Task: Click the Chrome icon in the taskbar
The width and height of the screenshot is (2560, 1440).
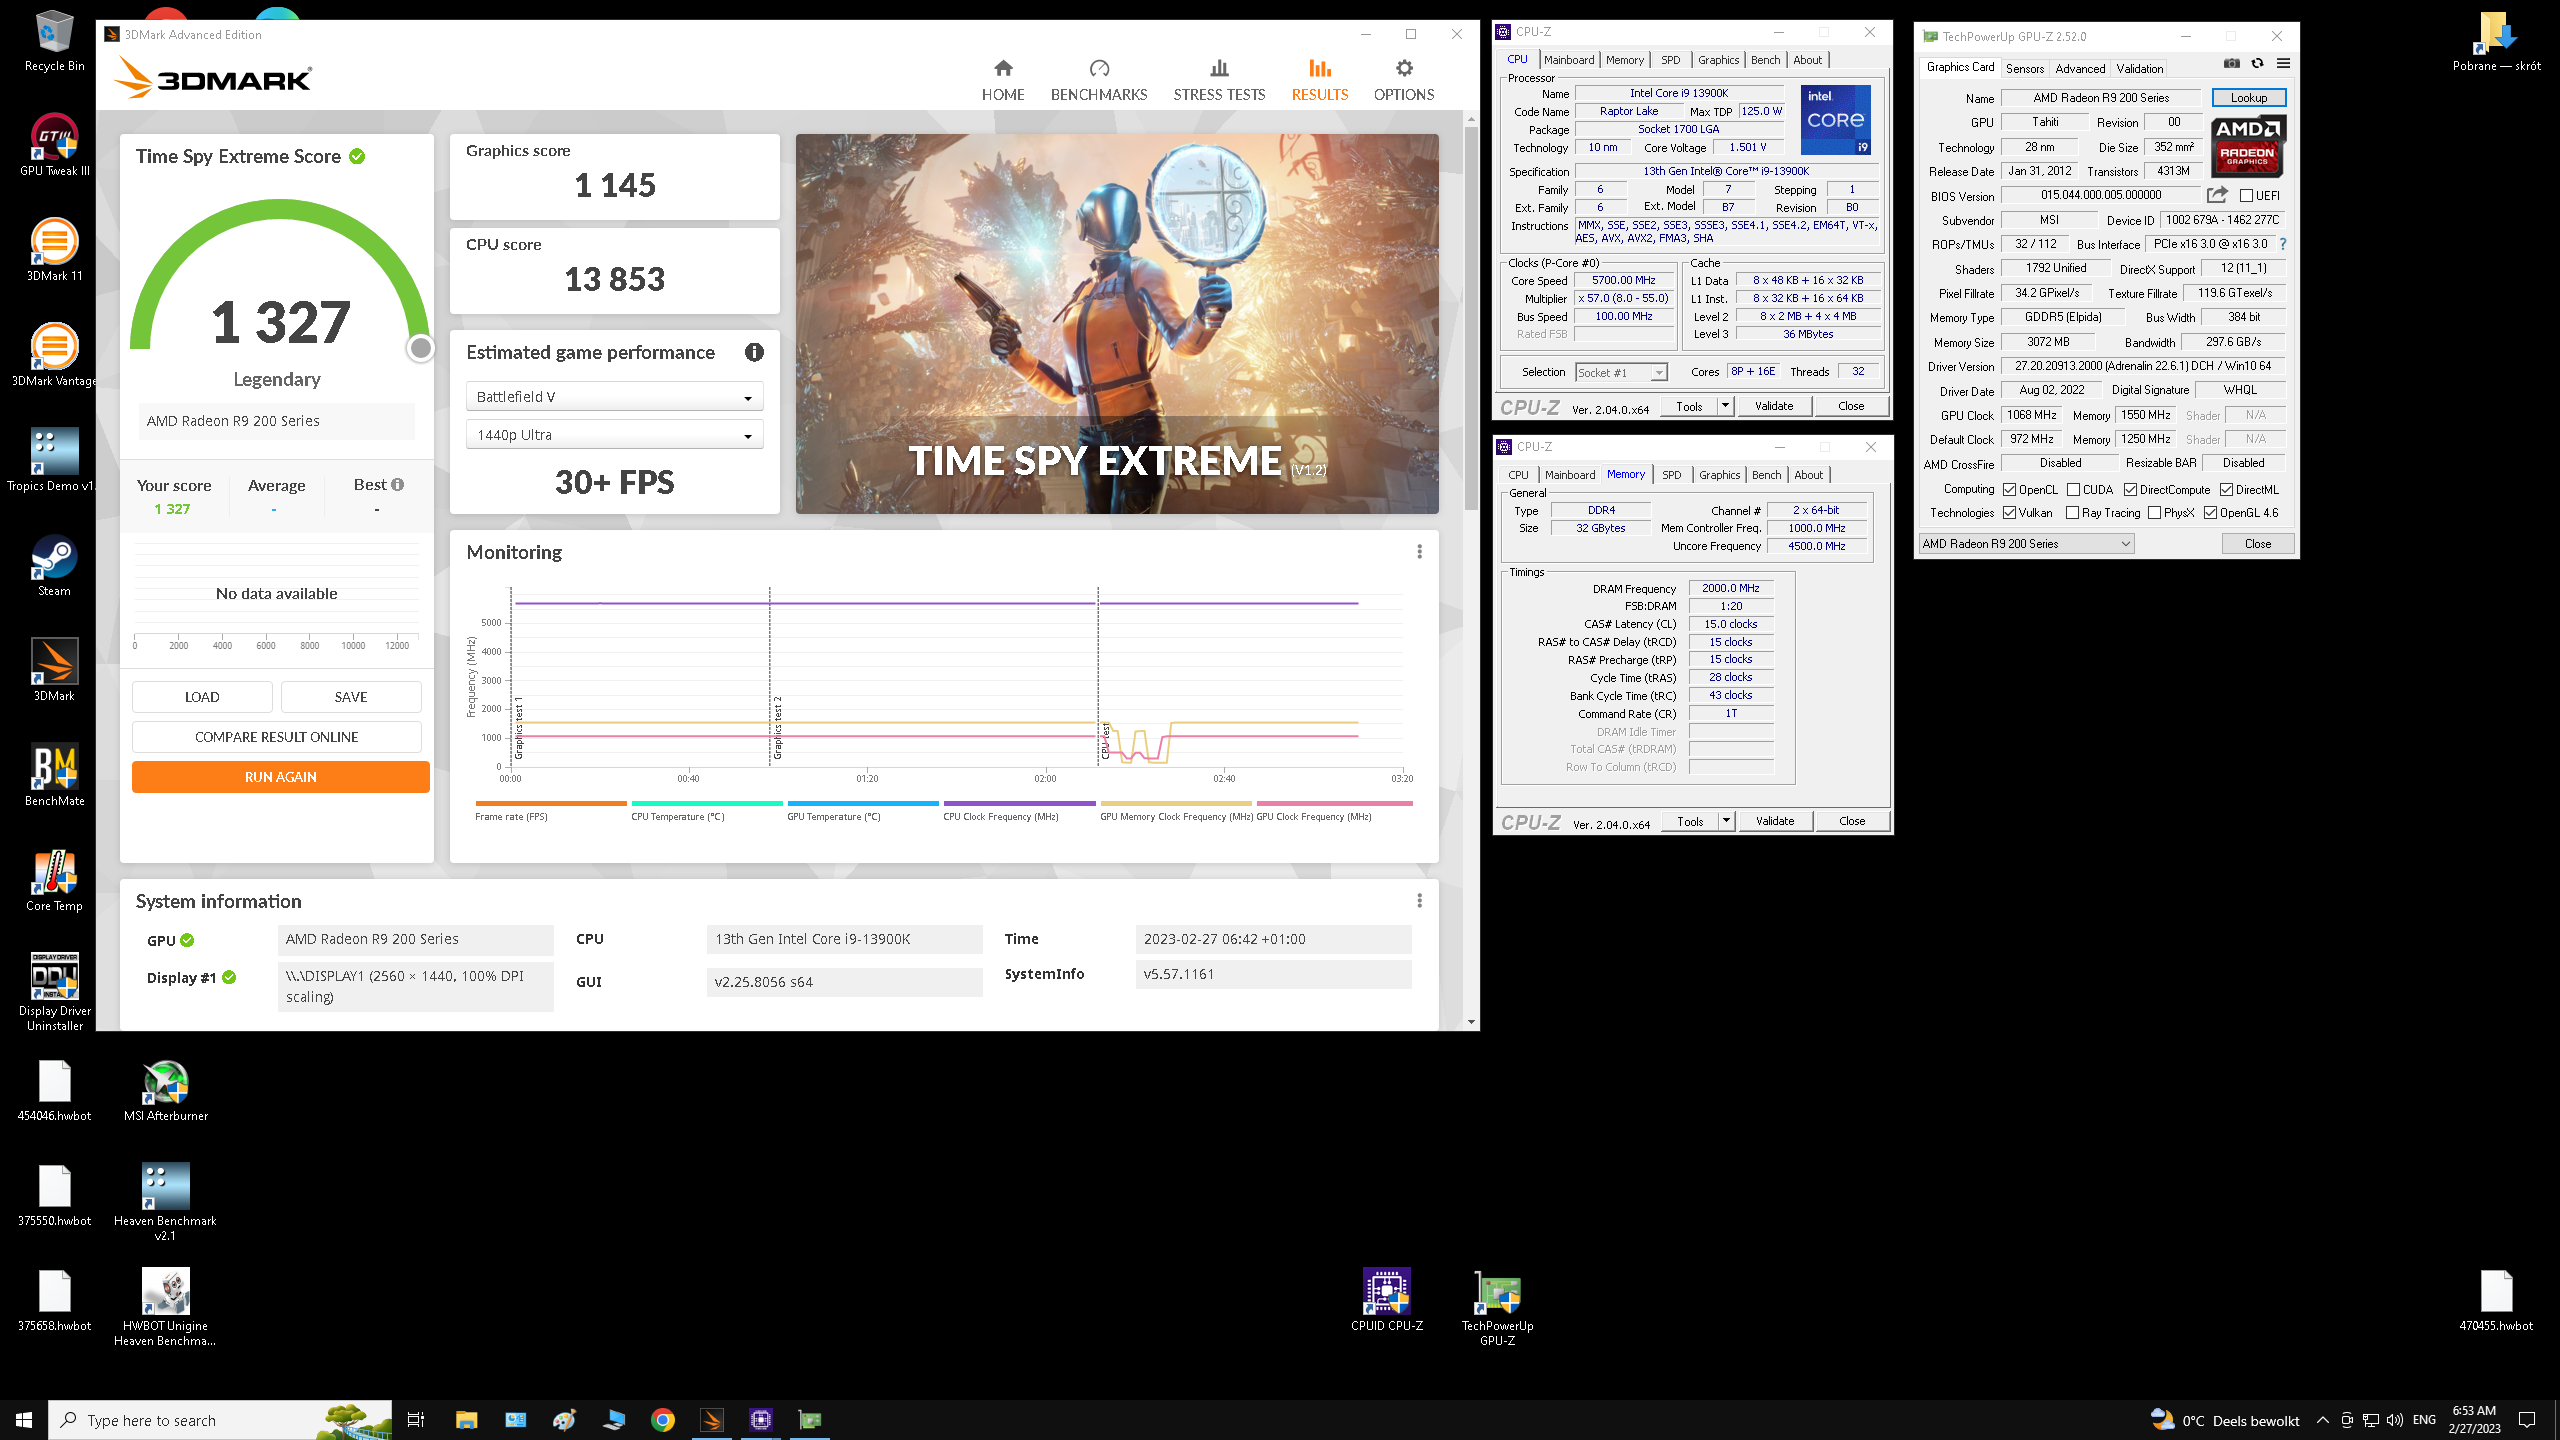Action: tap(663, 1420)
